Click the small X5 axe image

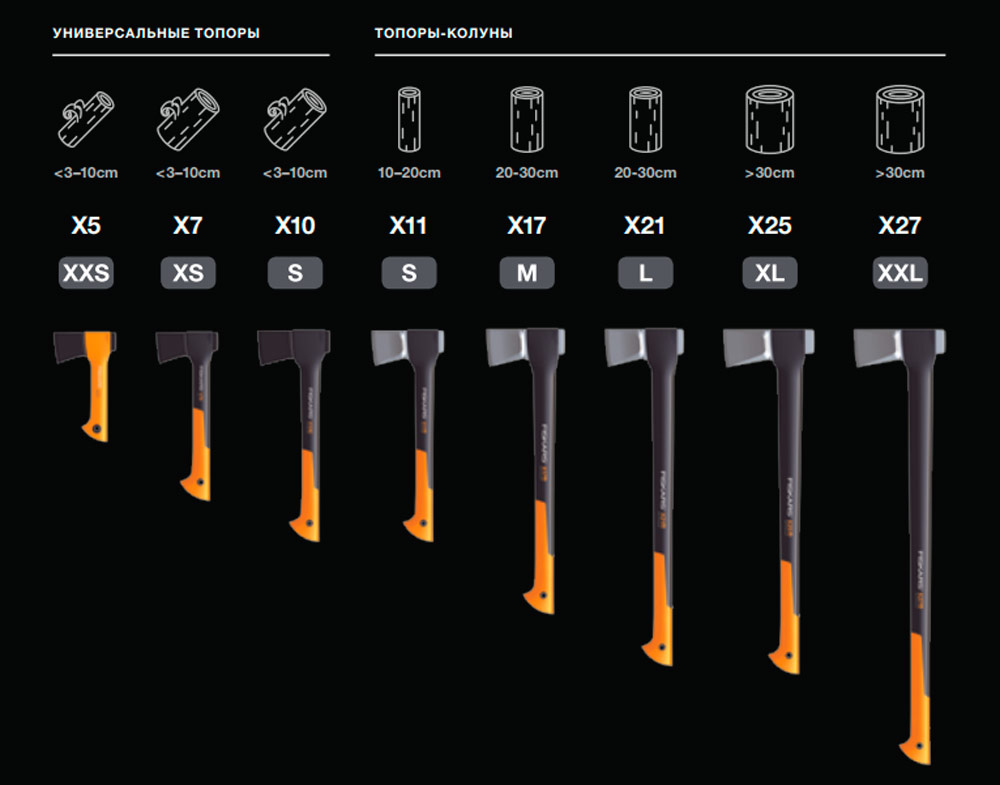[x=88, y=380]
